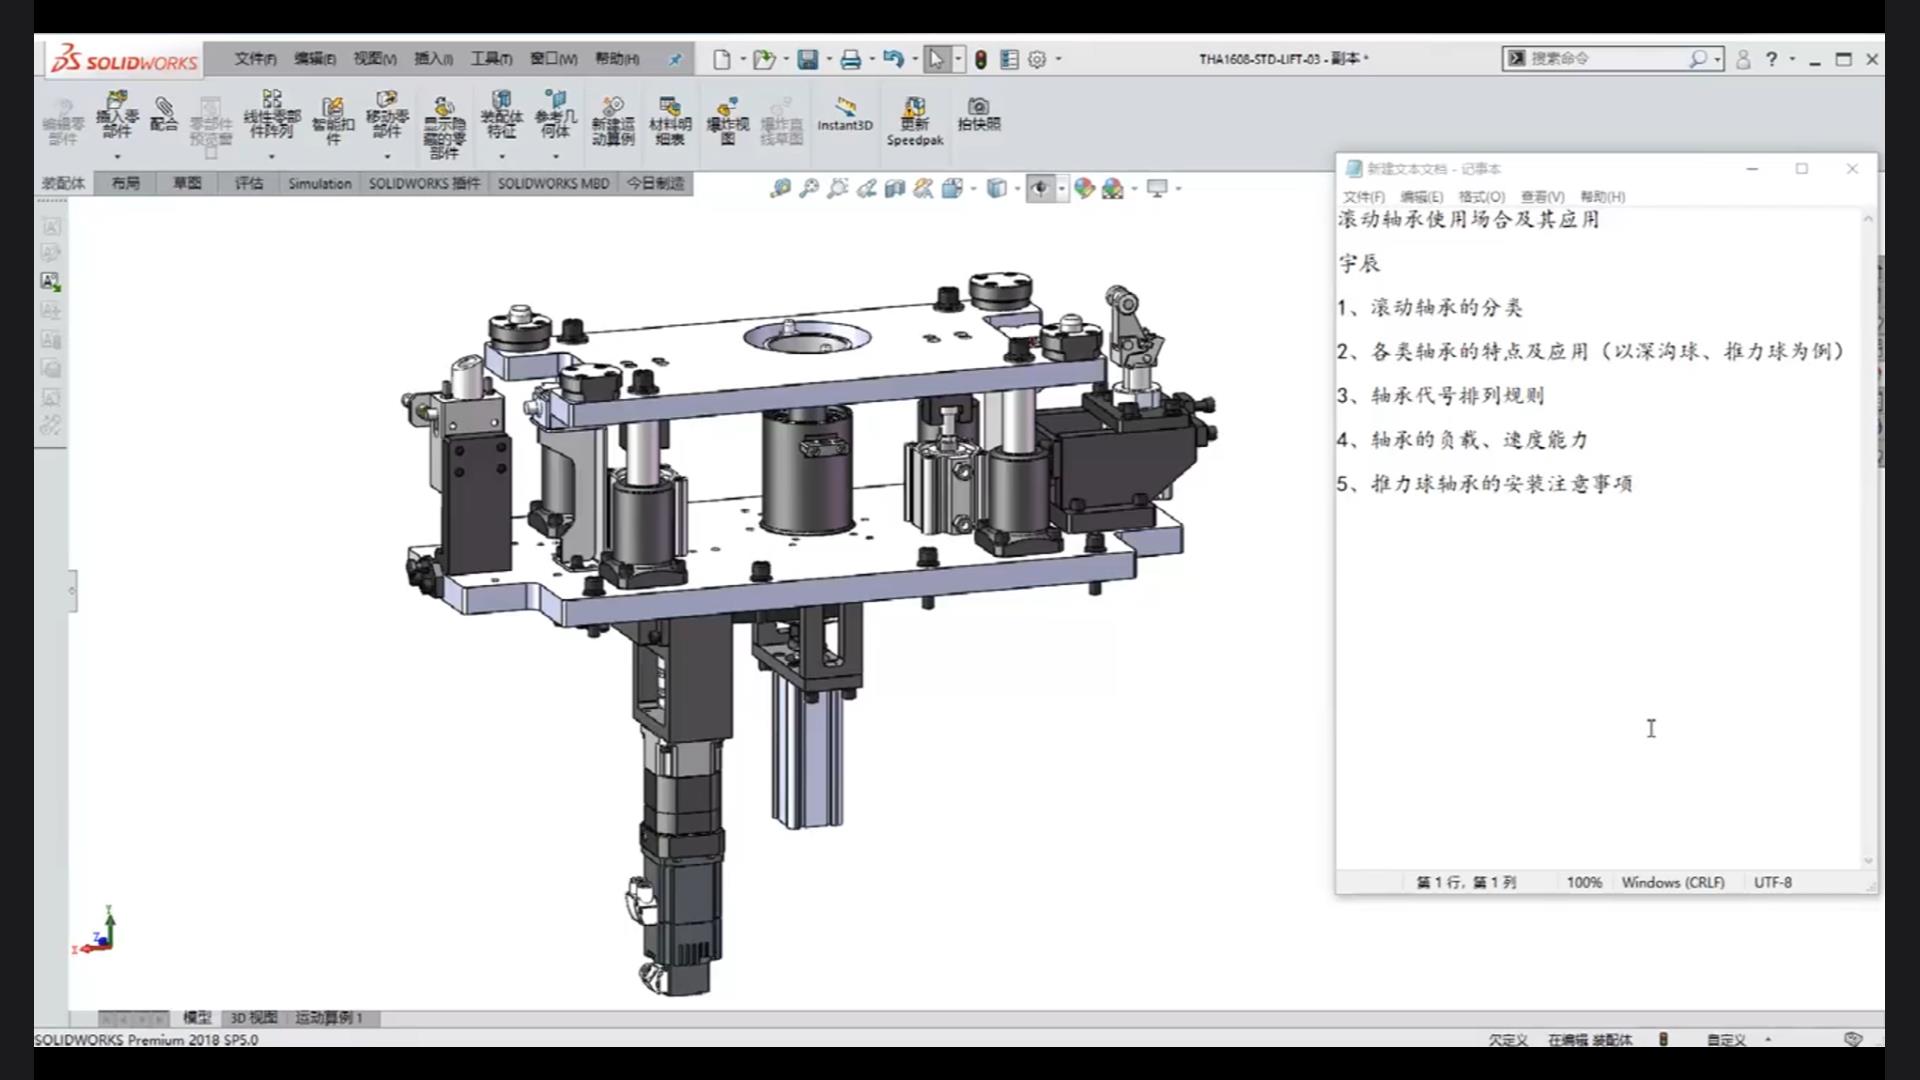Click the Edit Appearance color ball
The width and height of the screenshot is (1920, 1080).
pos(1084,188)
